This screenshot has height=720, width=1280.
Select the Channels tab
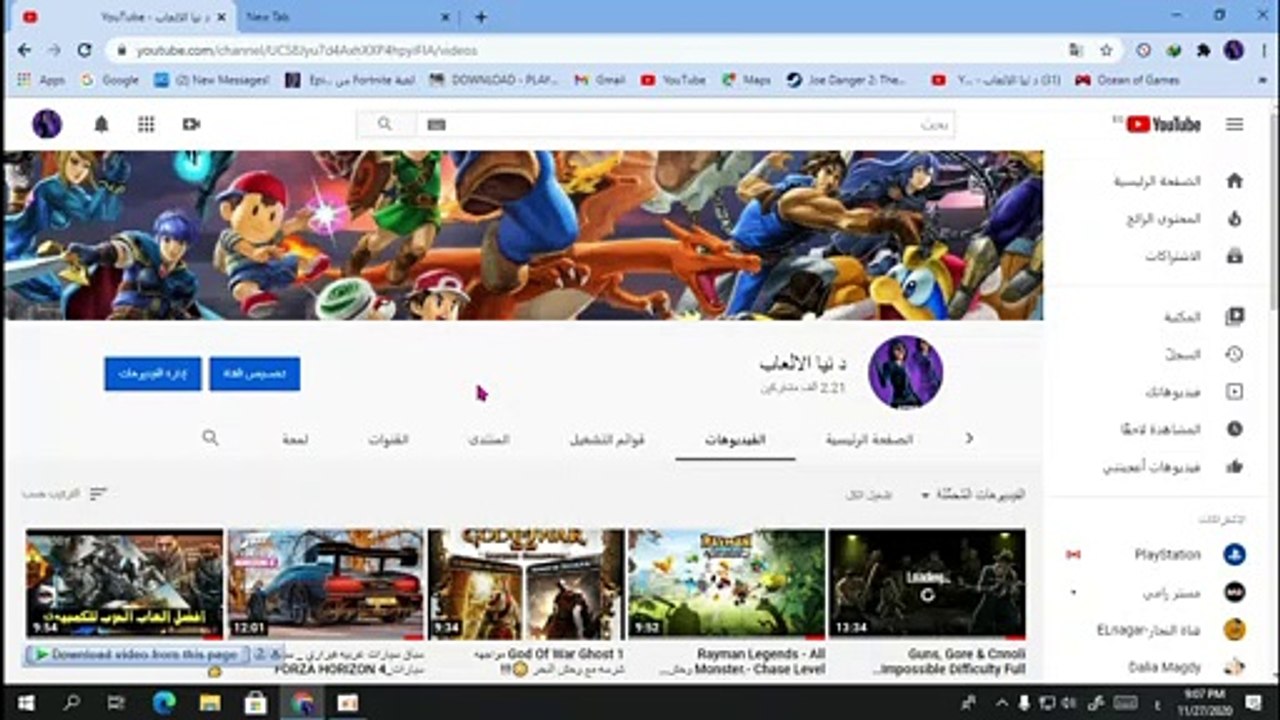(388, 439)
